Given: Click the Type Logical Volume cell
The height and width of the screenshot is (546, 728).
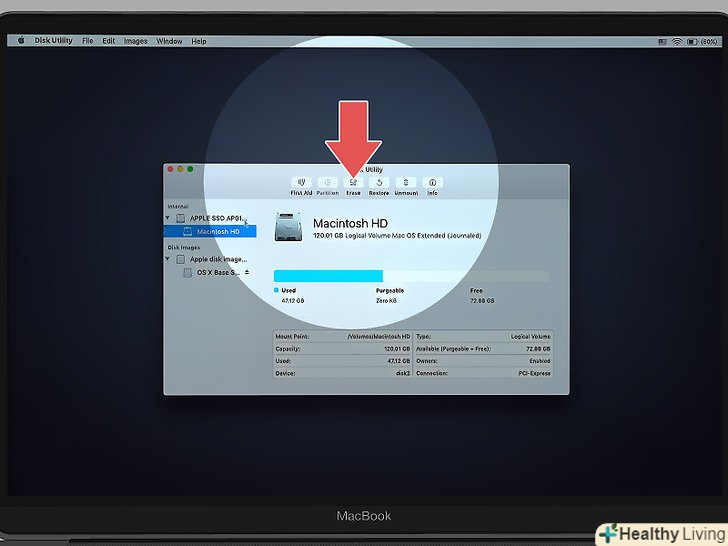Looking at the screenshot, I should click(x=483, y=336).
